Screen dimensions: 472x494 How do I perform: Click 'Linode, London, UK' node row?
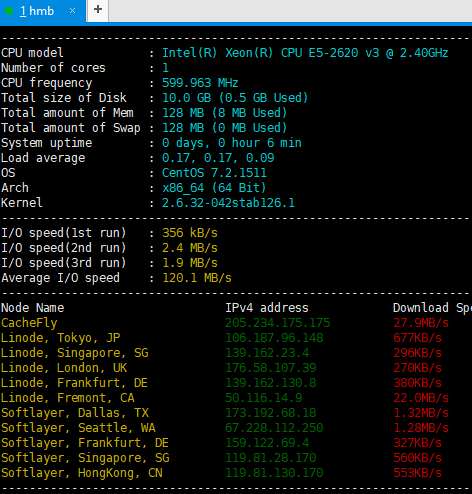click(64, 368)
